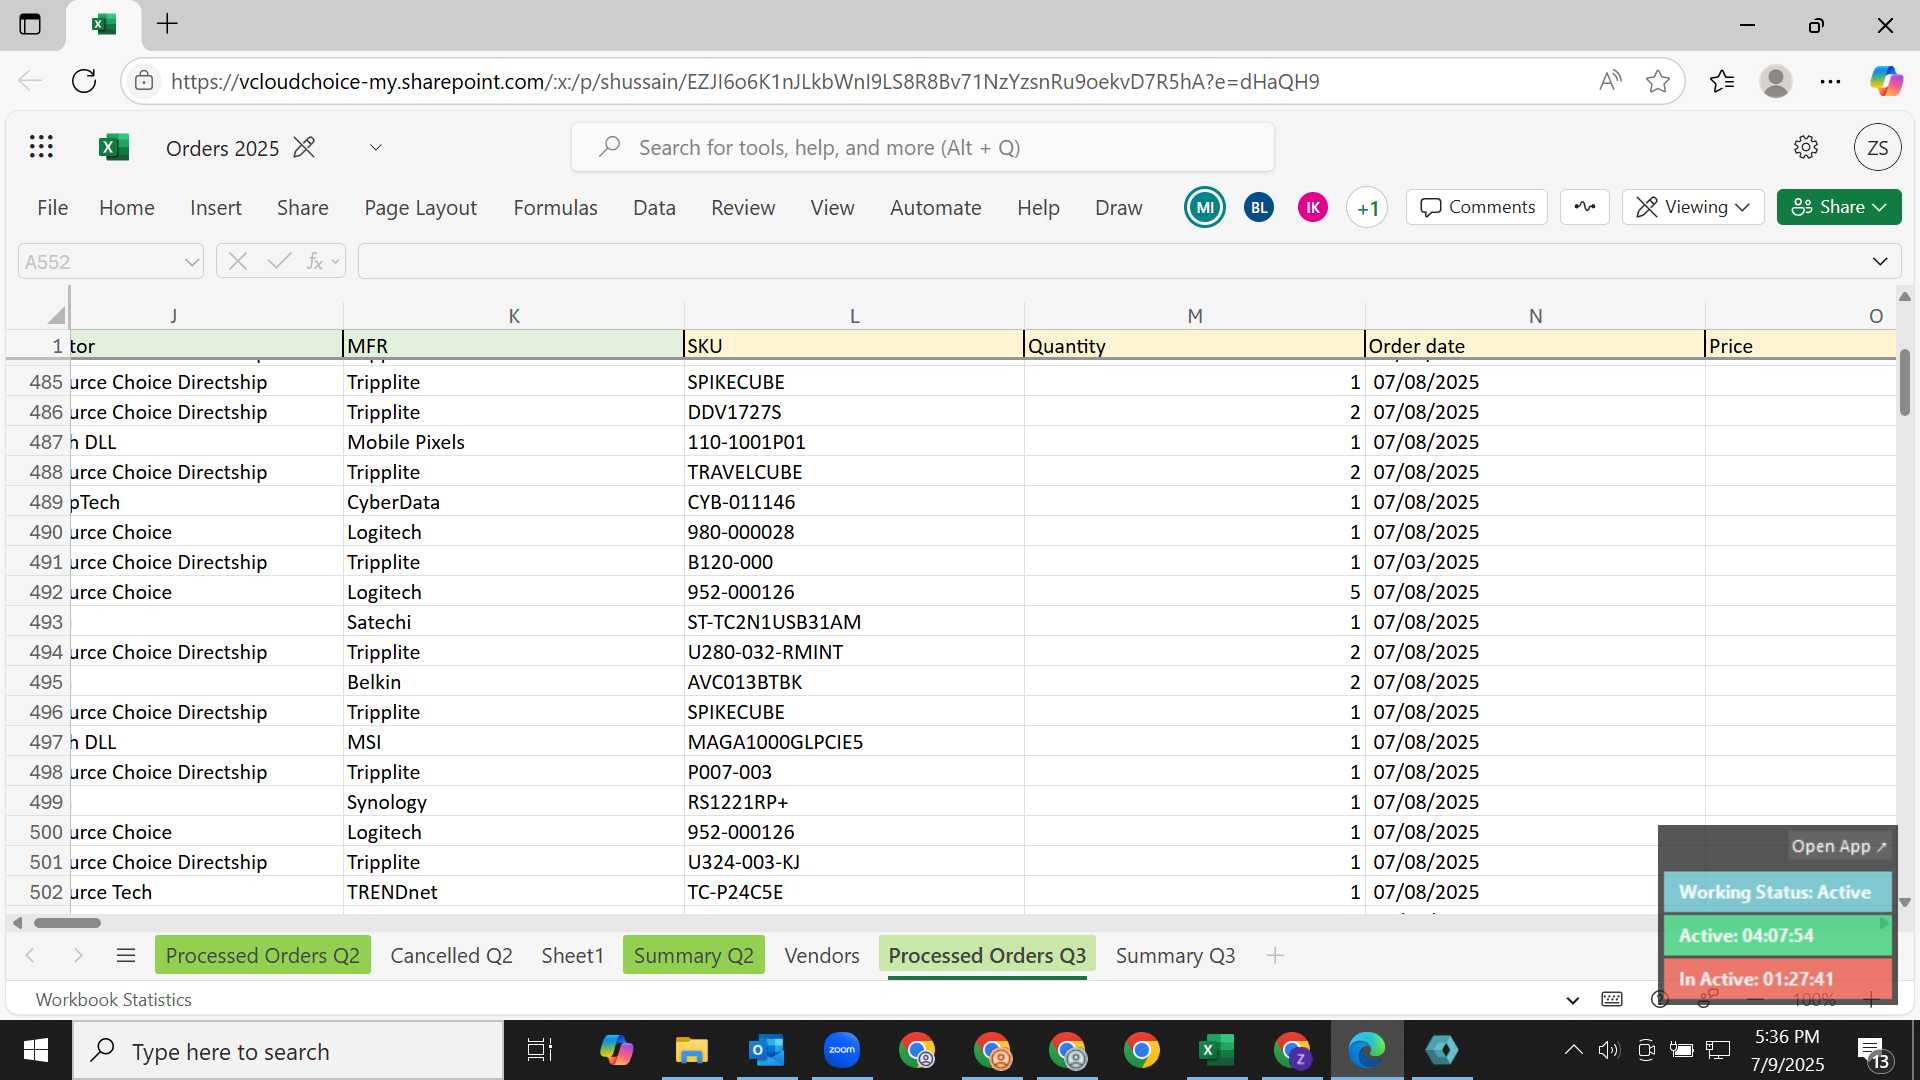The image size is (1920, 1080).
Task: Refresh the browser page
Action: [84, 81]
